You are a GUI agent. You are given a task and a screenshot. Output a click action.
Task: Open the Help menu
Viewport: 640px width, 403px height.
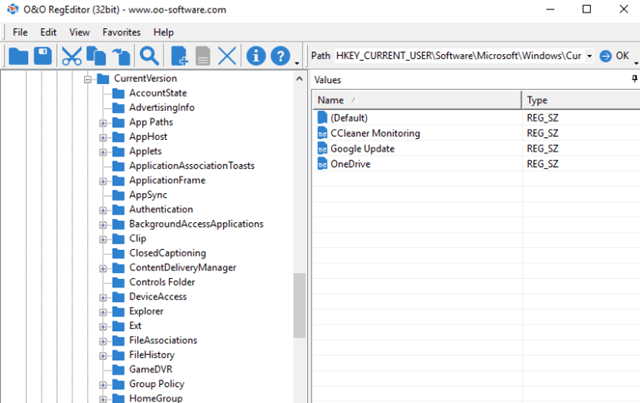[x=163, y=32]
